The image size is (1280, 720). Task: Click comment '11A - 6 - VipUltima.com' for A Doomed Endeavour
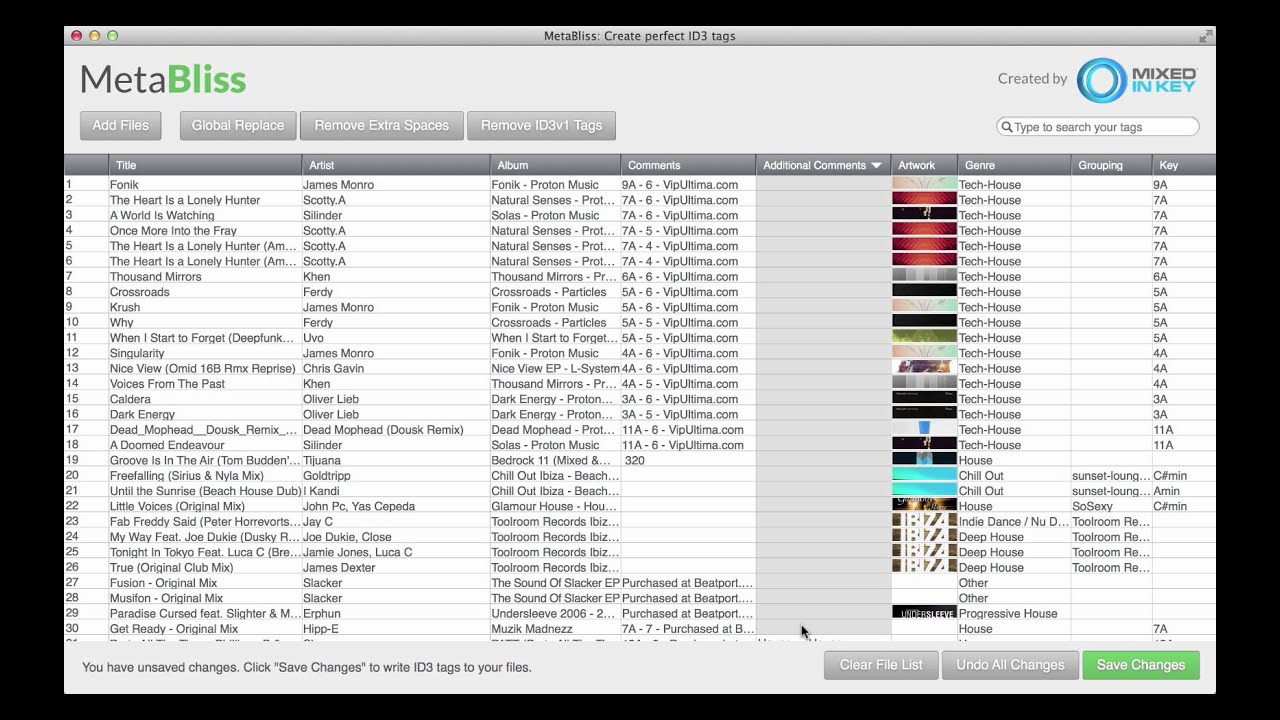click(683, 445)
